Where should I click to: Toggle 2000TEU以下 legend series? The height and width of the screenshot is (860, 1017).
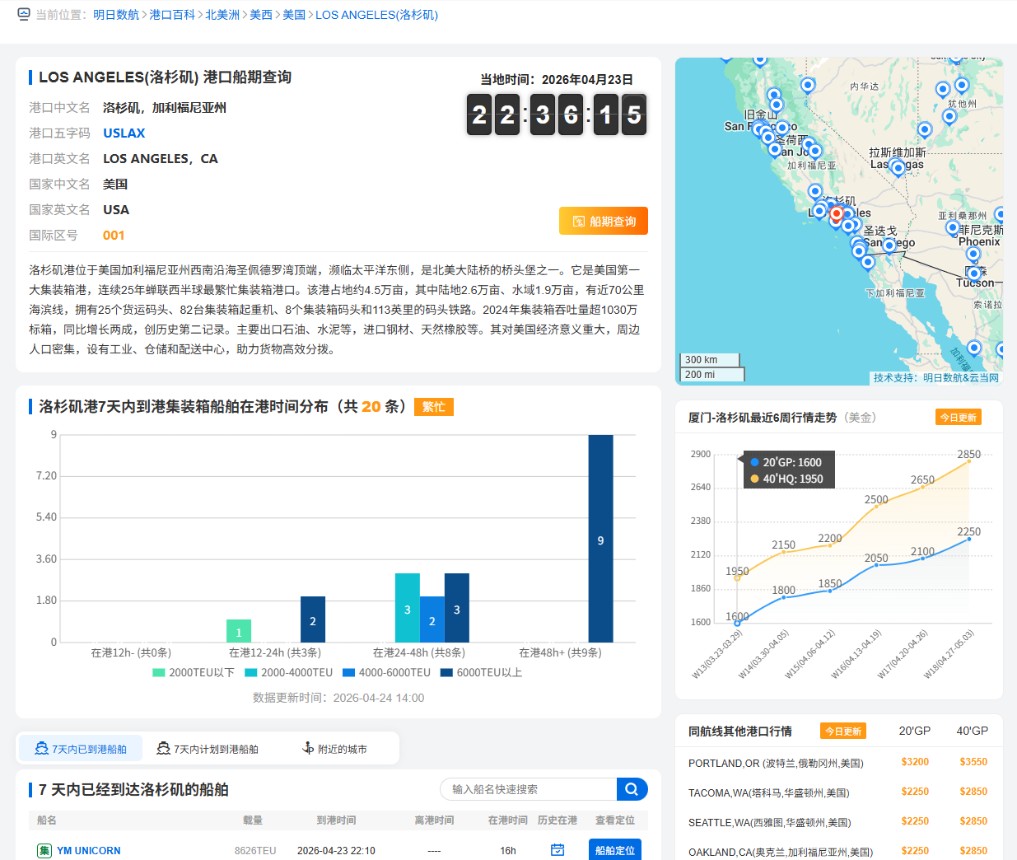pyautogui.click(x=193, y=672)
